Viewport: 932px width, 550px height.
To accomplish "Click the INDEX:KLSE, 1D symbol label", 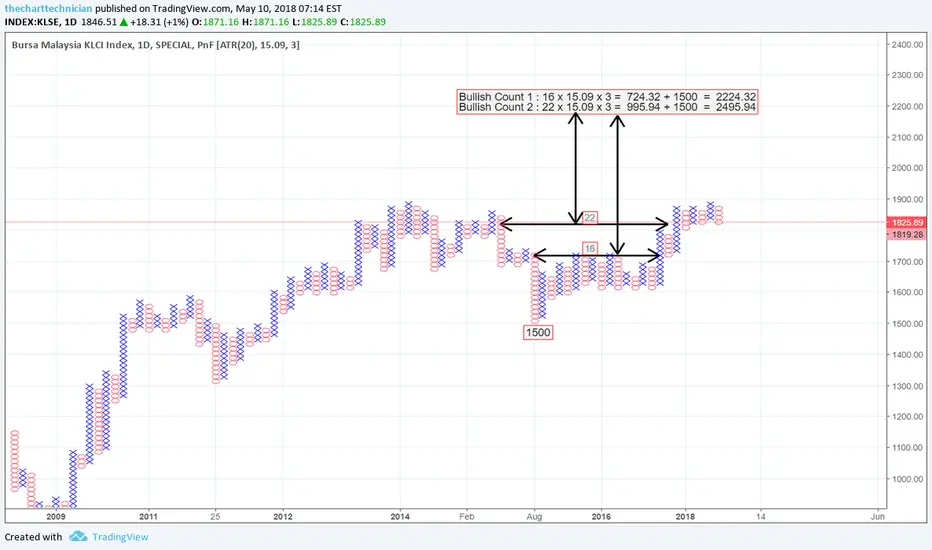I will click(x=41, y=22).
